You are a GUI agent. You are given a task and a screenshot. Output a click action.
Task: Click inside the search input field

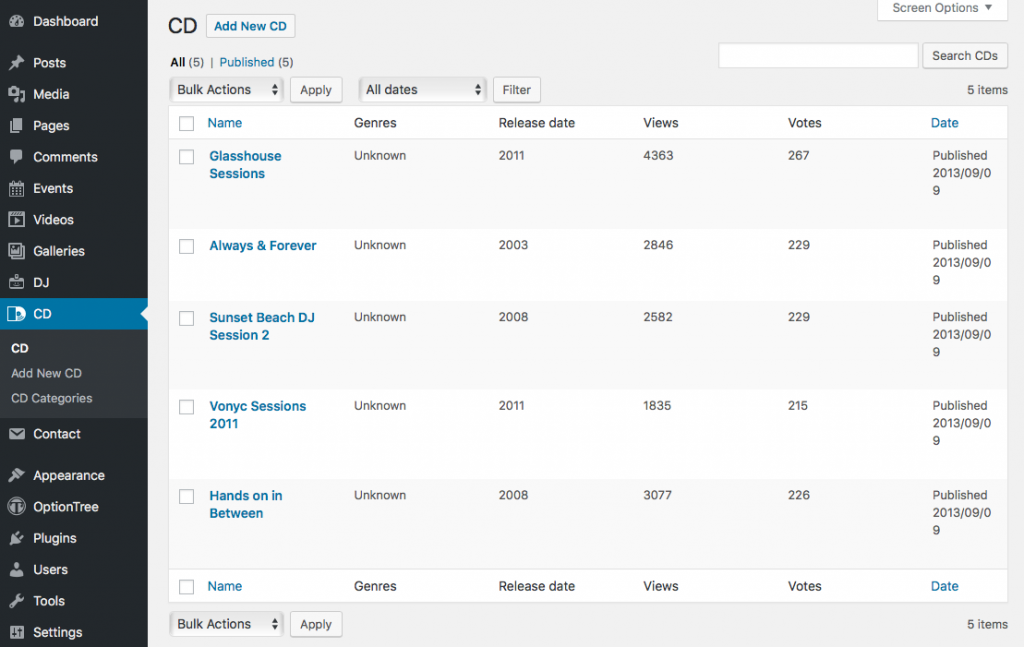(x=818, y=55)
